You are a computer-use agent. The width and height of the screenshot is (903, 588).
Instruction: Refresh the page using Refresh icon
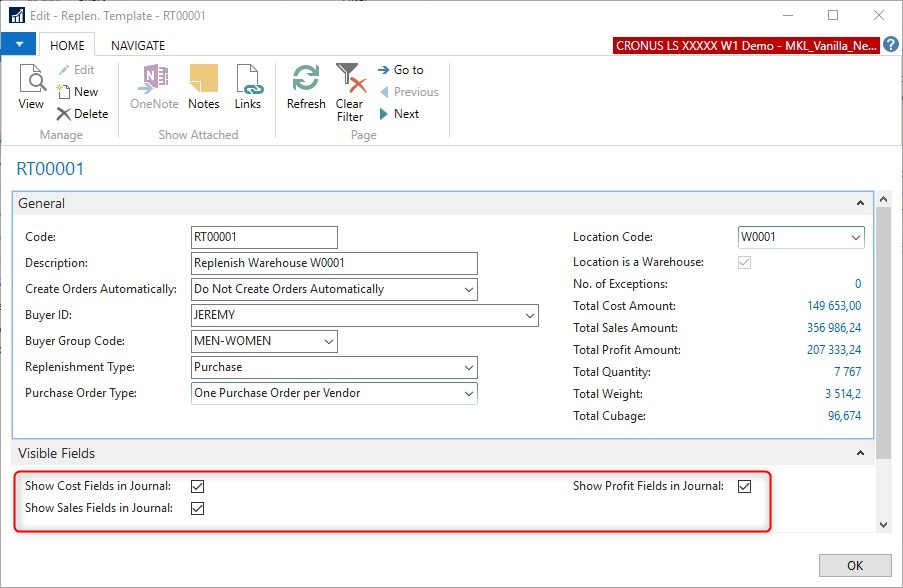[x=306, y=80]
